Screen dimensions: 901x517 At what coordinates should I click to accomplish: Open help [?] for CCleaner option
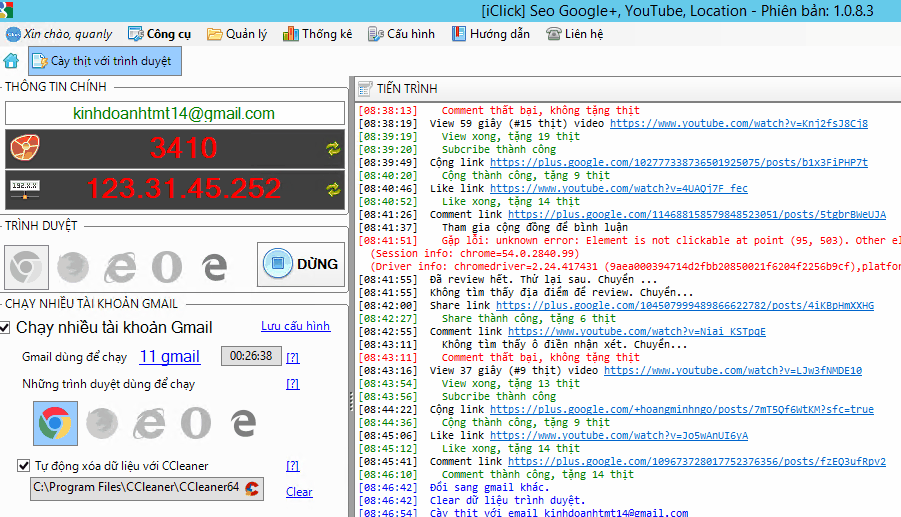click(x=292, y=466)
